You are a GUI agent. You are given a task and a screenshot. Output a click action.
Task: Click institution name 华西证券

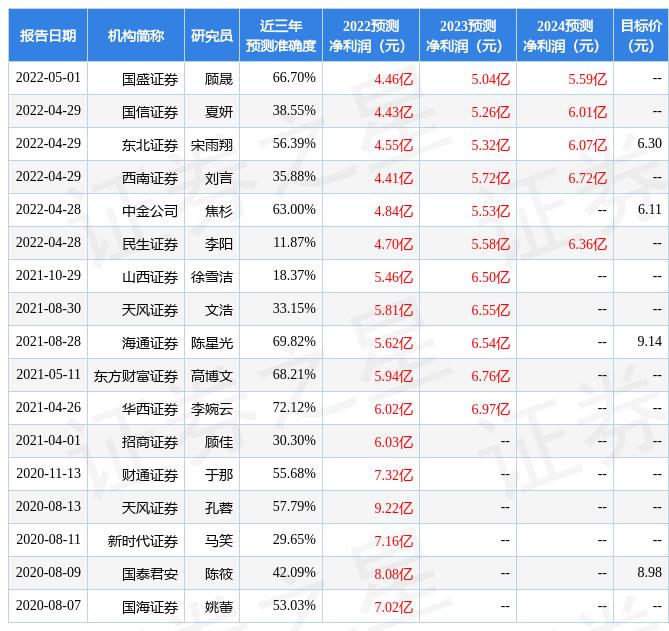pyautogui.click(x=150, y=409)
